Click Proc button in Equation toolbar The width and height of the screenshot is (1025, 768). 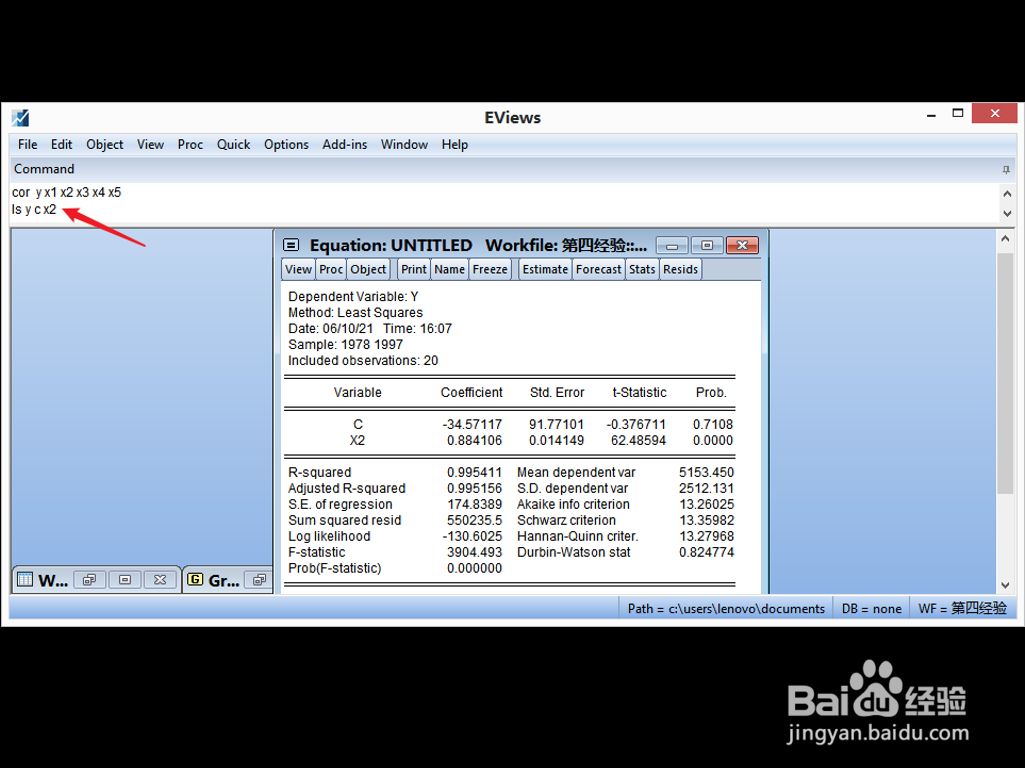click(x=331, y=269)
